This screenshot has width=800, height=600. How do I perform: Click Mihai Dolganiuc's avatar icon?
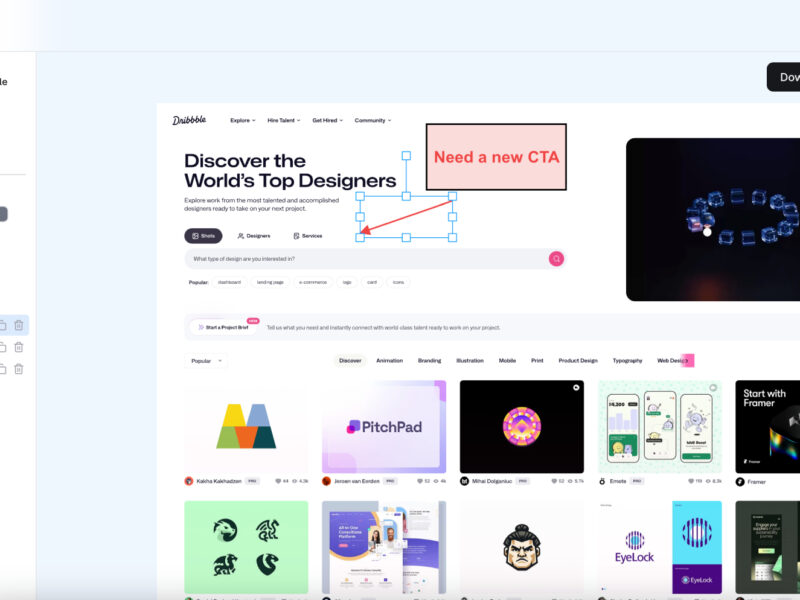tap(464, 481)
